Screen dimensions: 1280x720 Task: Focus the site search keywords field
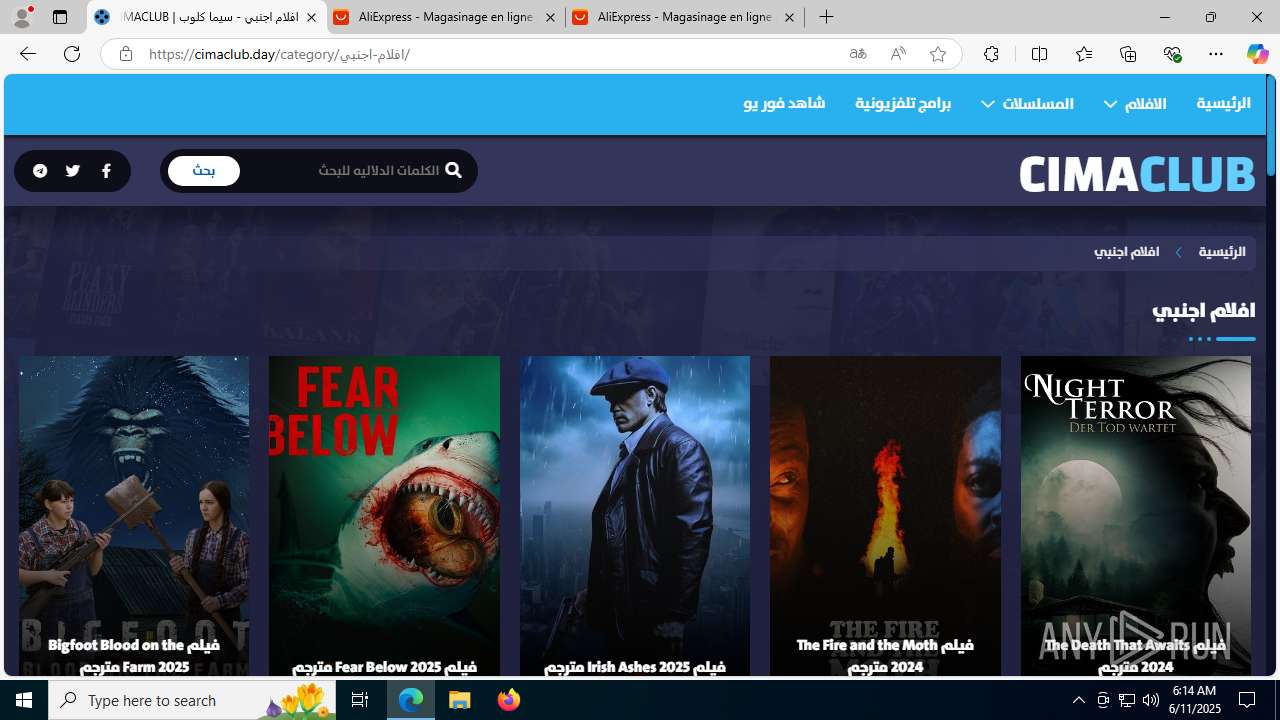pyautogui.click(x=345, y=171)
